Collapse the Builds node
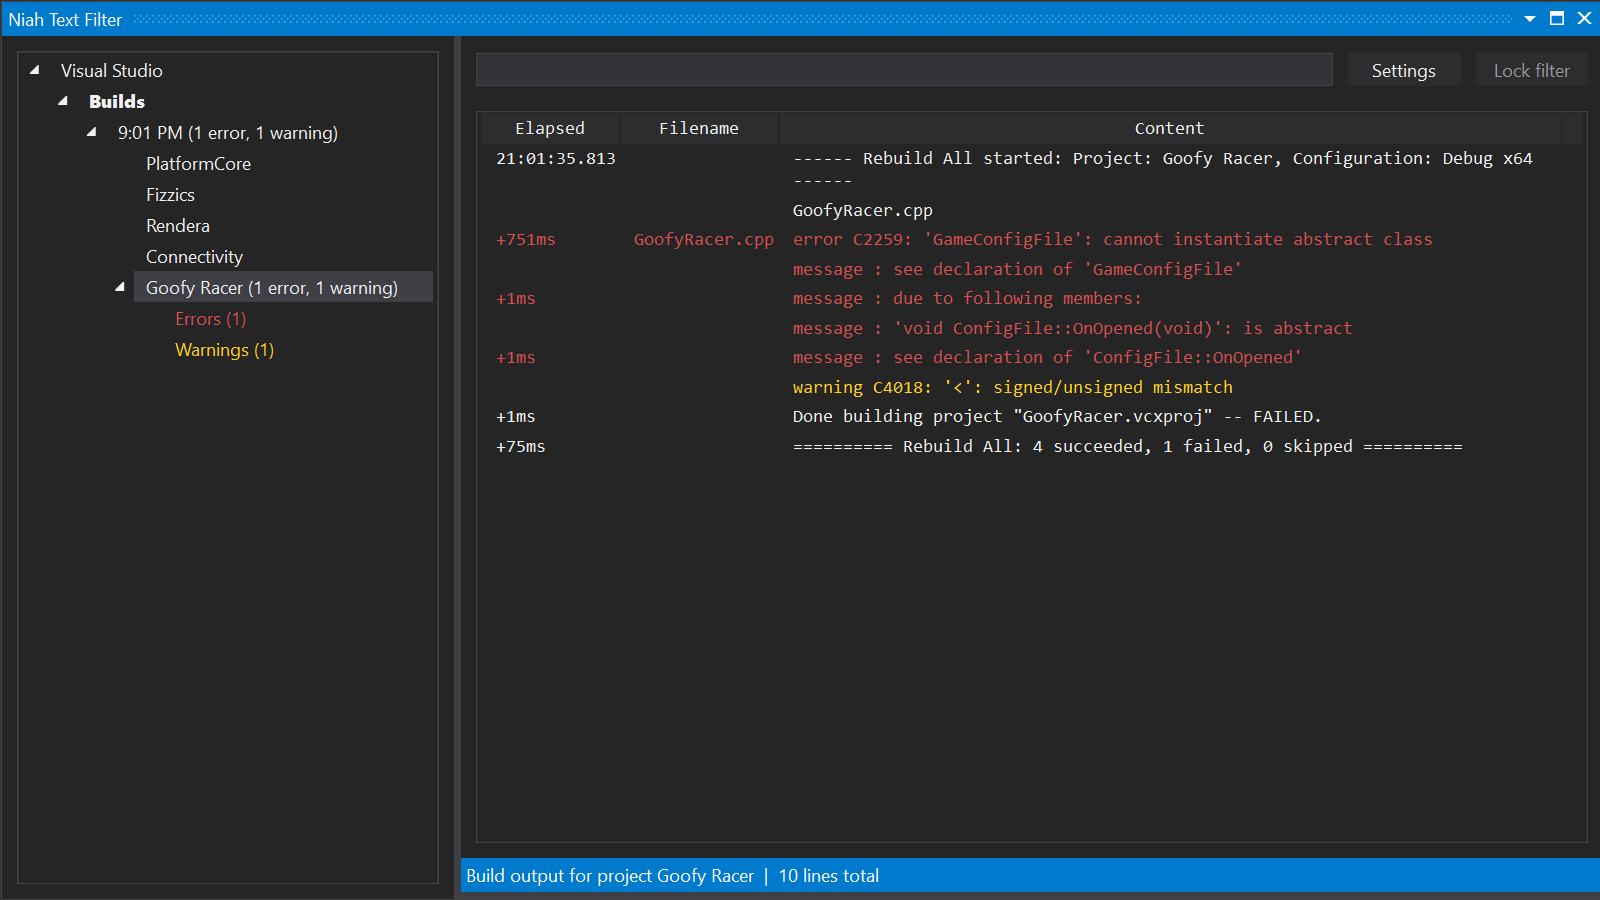Viewport: 1600px width, 900px height. pos(62,101)
